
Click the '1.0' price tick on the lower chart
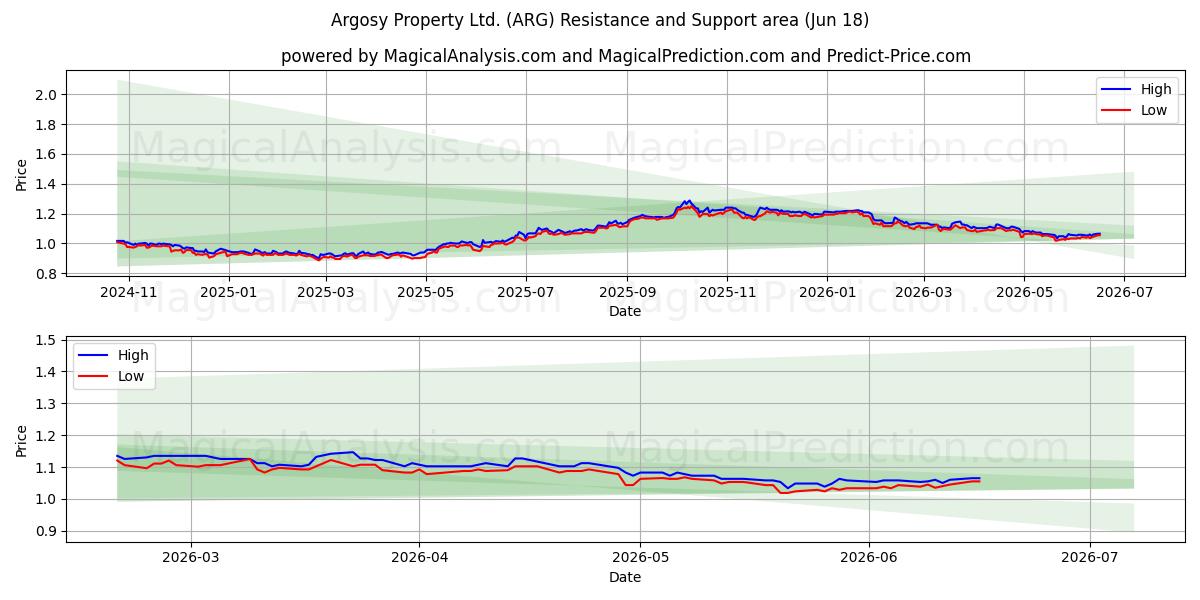point(48,500)
